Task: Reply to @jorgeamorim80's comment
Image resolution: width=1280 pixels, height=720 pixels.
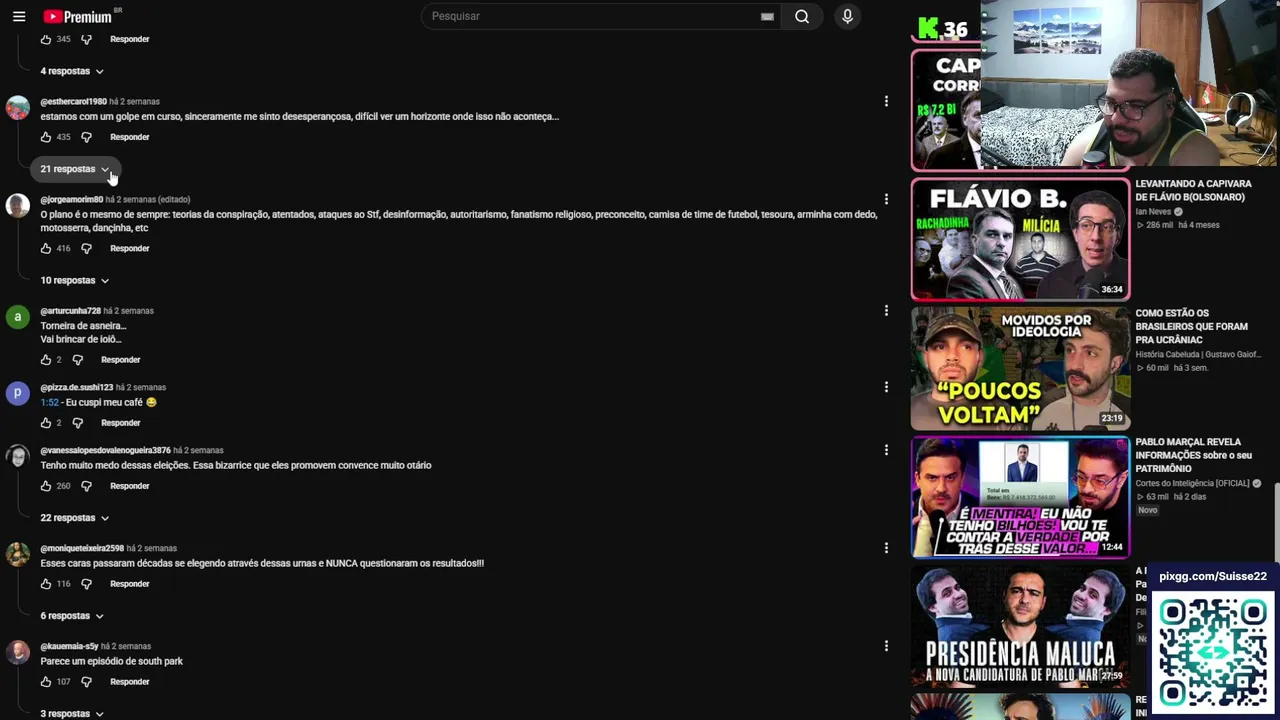Action: (130, 248)
